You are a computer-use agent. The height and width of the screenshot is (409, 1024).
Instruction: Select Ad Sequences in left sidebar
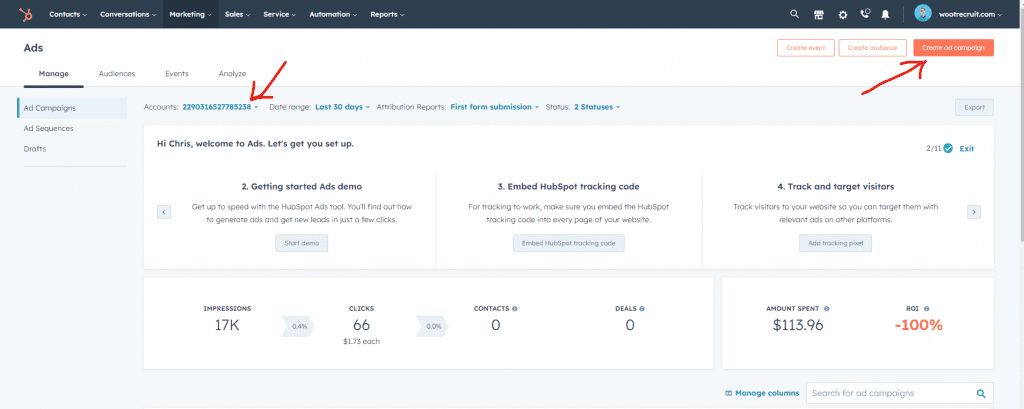(48, 128)
